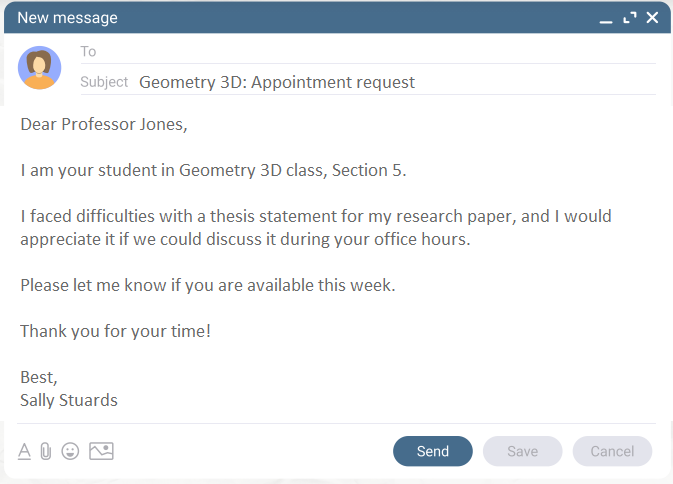This screenshot has height=484, width=673.
Task: Attach a file with paperclip icon
Action: [x=46, y=451]
